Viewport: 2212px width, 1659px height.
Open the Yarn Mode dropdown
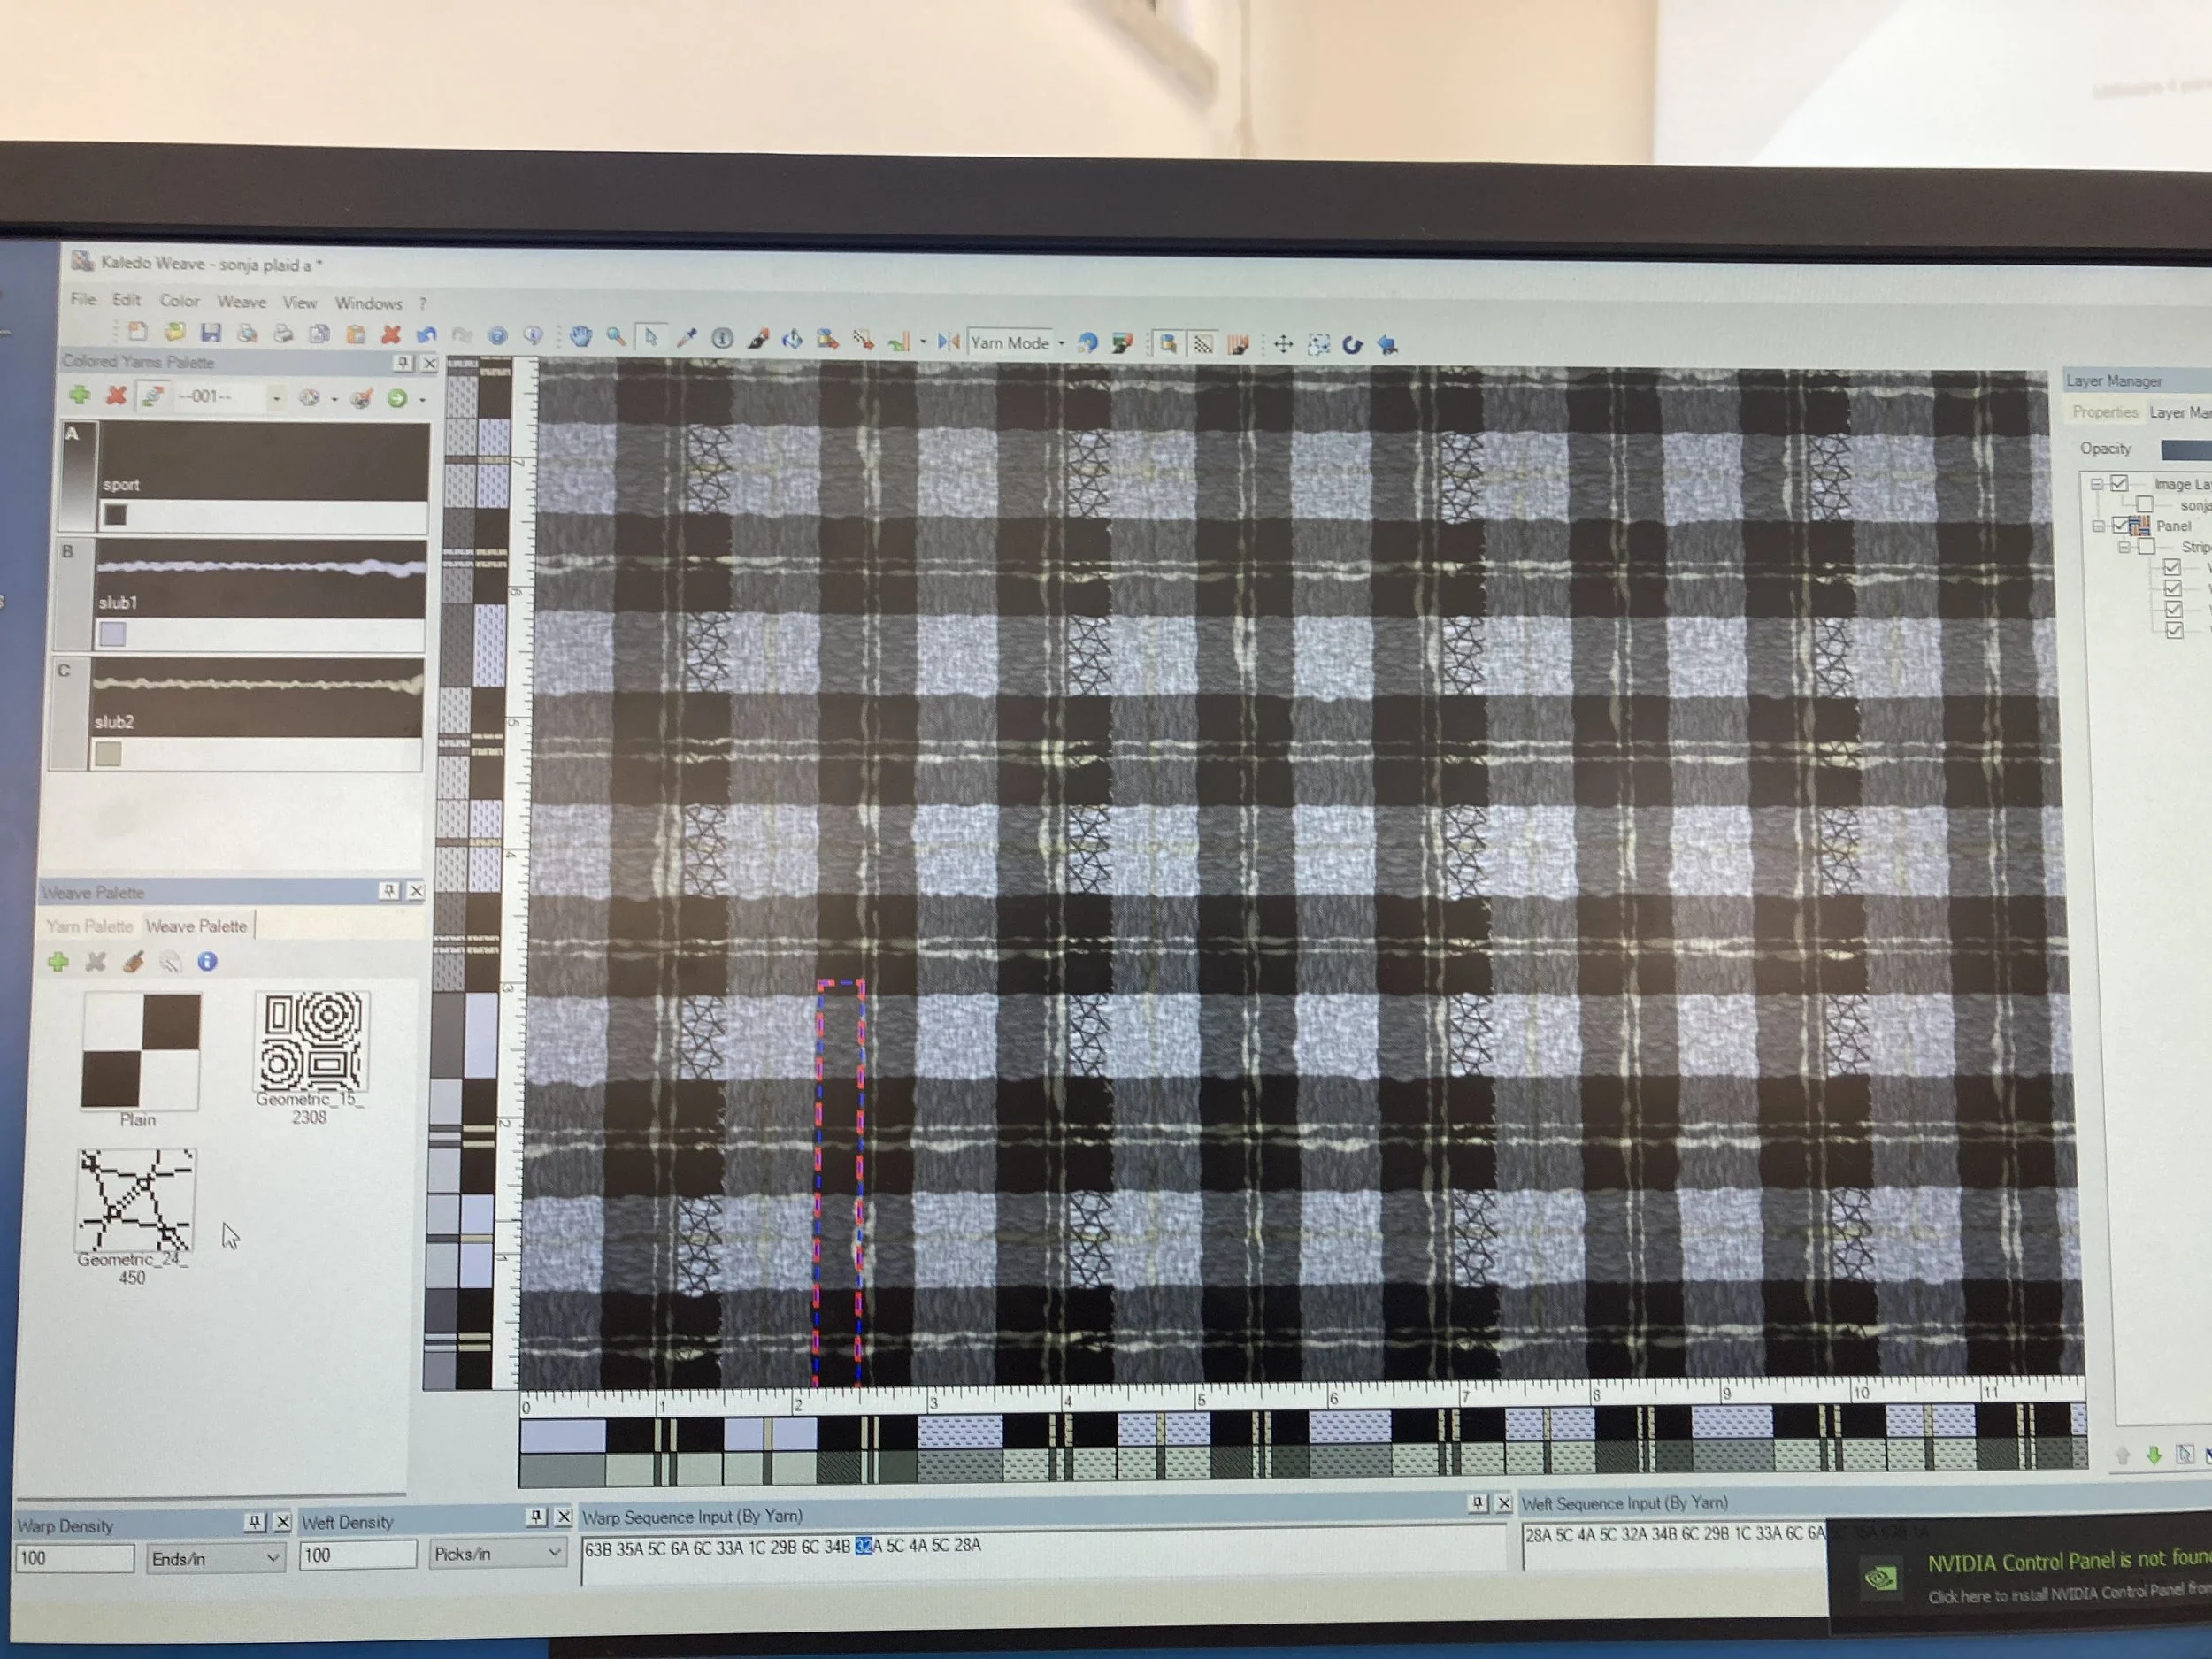tap(1061, 343)
